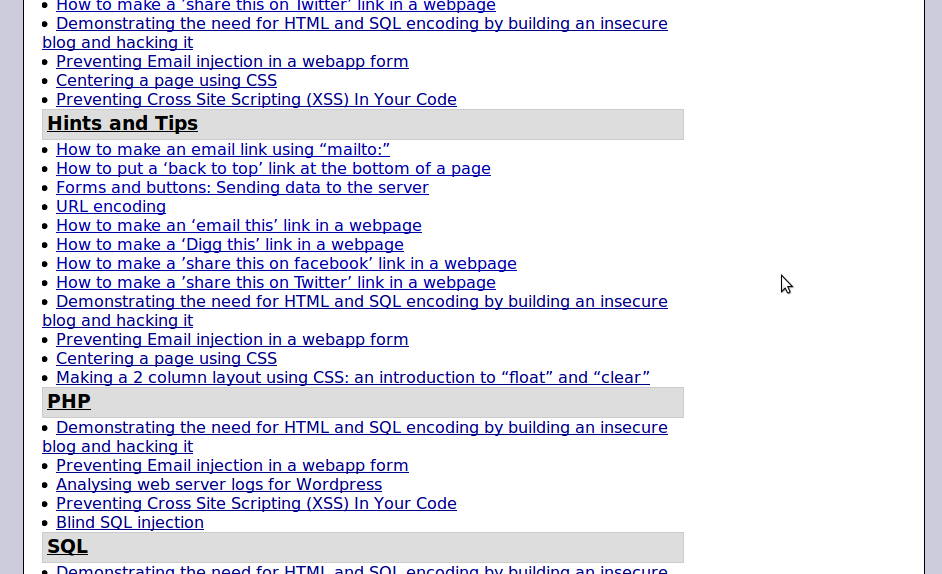942x574 pixels.
Task: Open the 2 column layout CSS article
Action: (x=353, y=377)
